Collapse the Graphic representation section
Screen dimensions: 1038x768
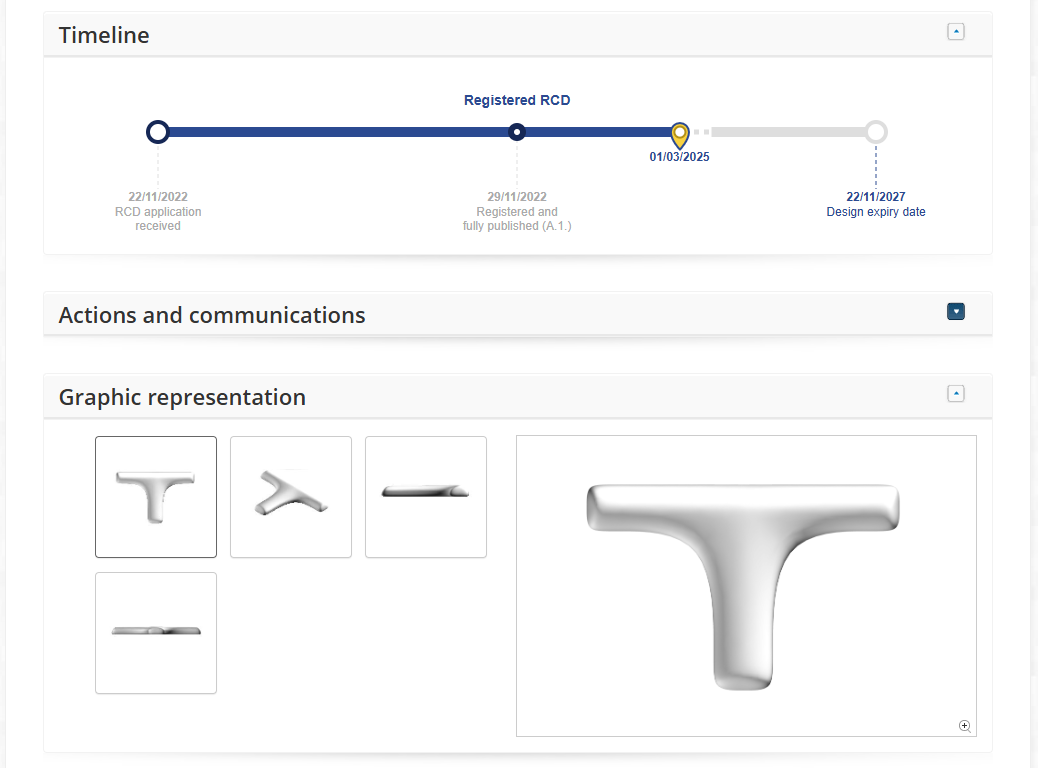tap(956, 394)
